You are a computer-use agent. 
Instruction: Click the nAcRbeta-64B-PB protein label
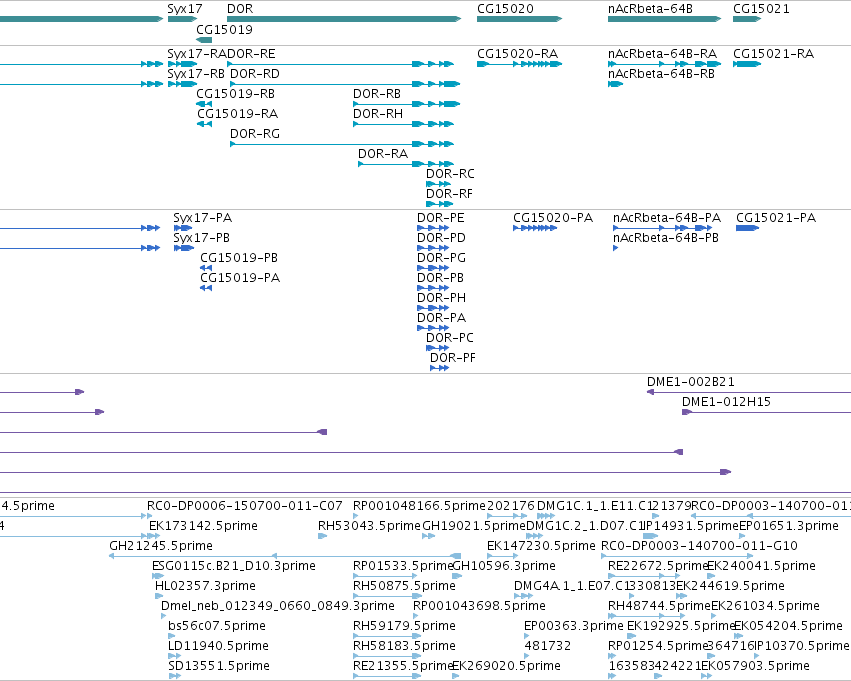pyautogui.click(x=666, y=238)
